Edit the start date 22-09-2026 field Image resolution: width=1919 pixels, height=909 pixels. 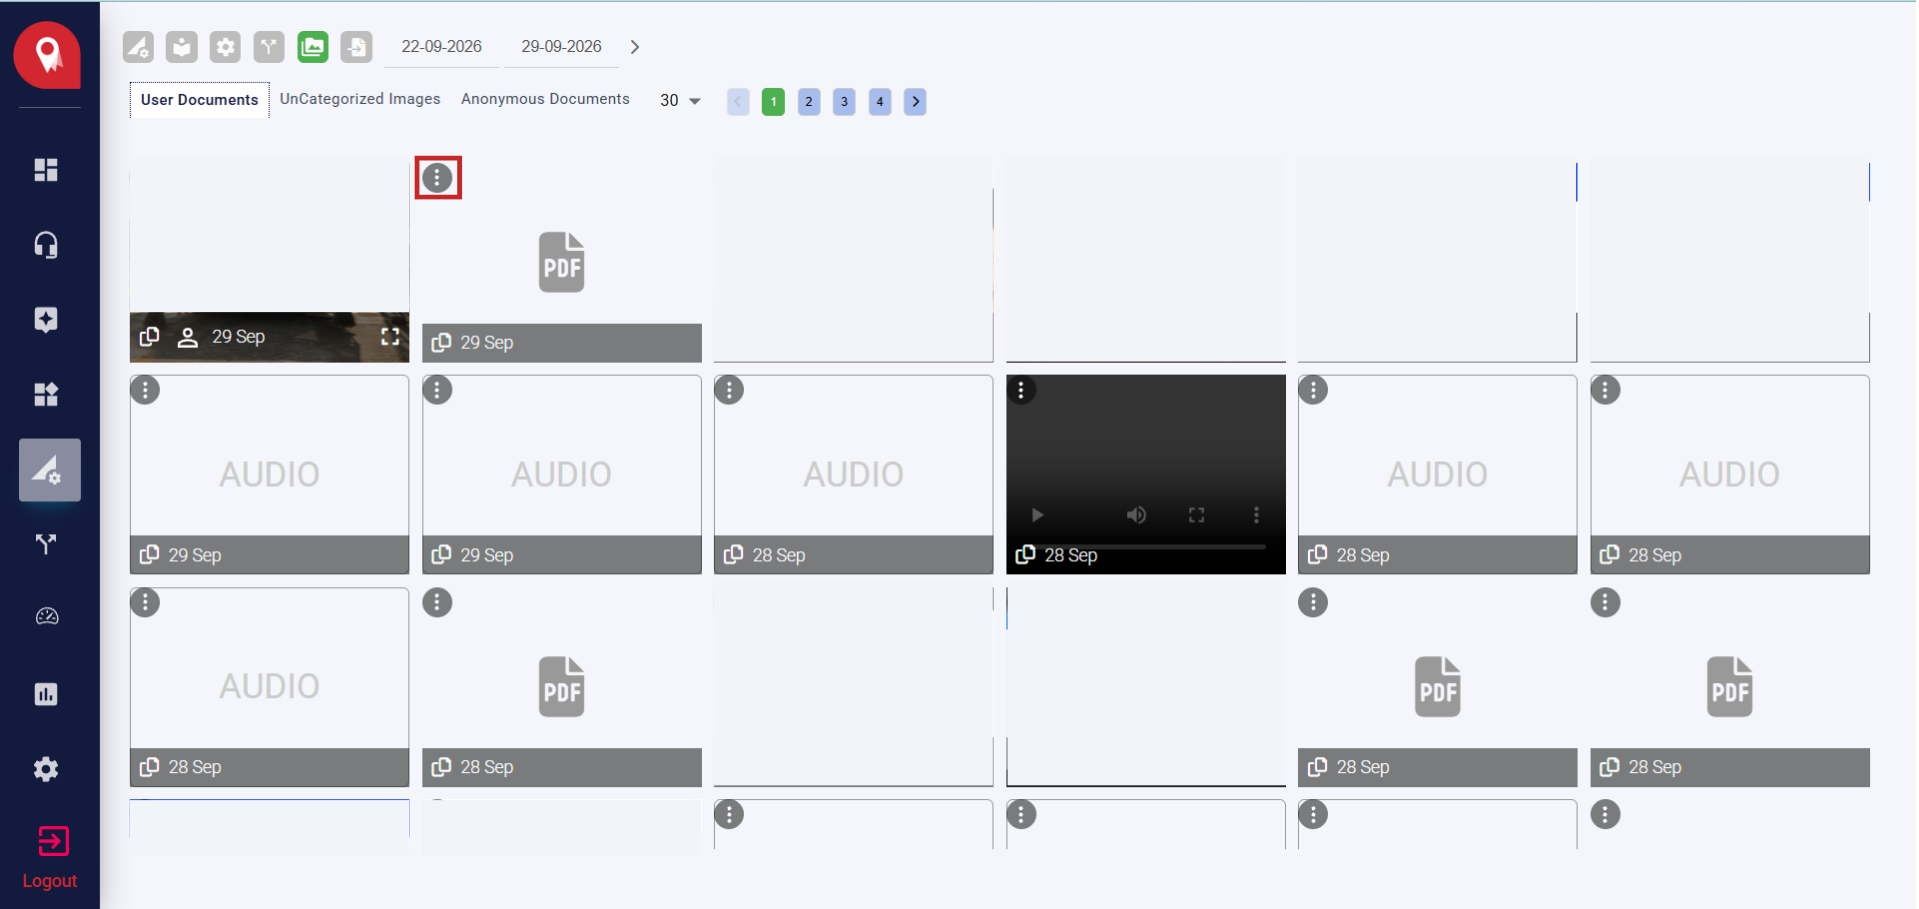(x=441, y=47)
